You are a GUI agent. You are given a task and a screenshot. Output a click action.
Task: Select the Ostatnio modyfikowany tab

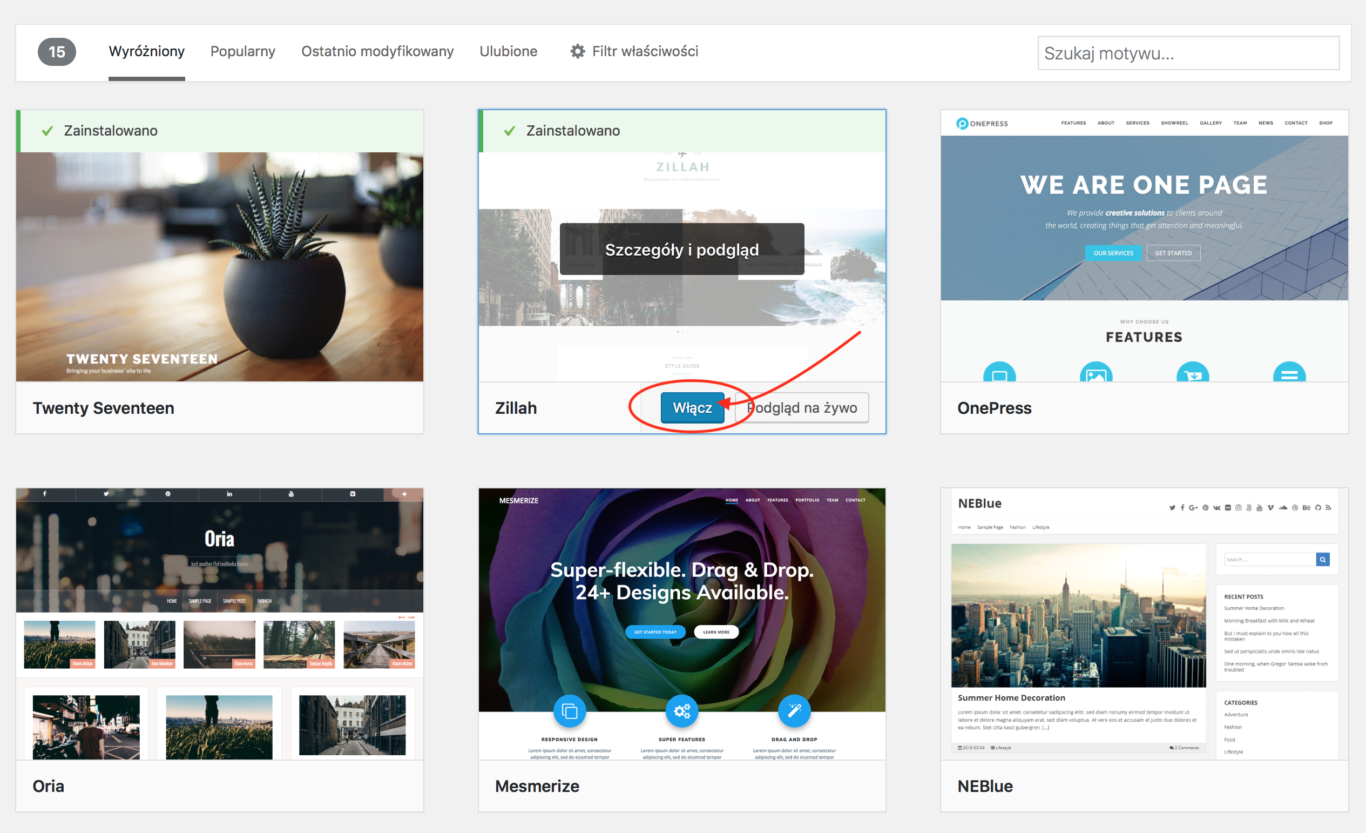(x=378, y=51)
